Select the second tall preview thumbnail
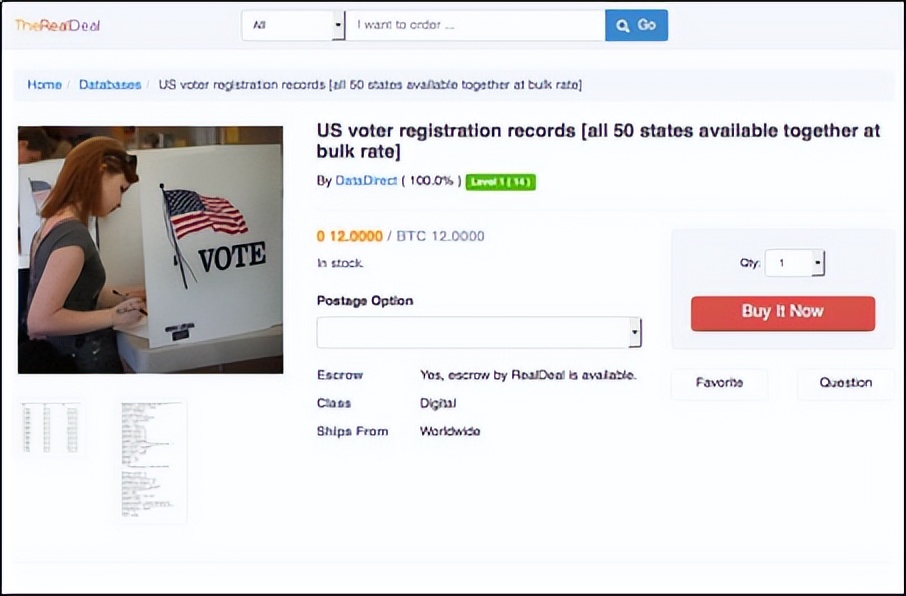 coord(152,461)
